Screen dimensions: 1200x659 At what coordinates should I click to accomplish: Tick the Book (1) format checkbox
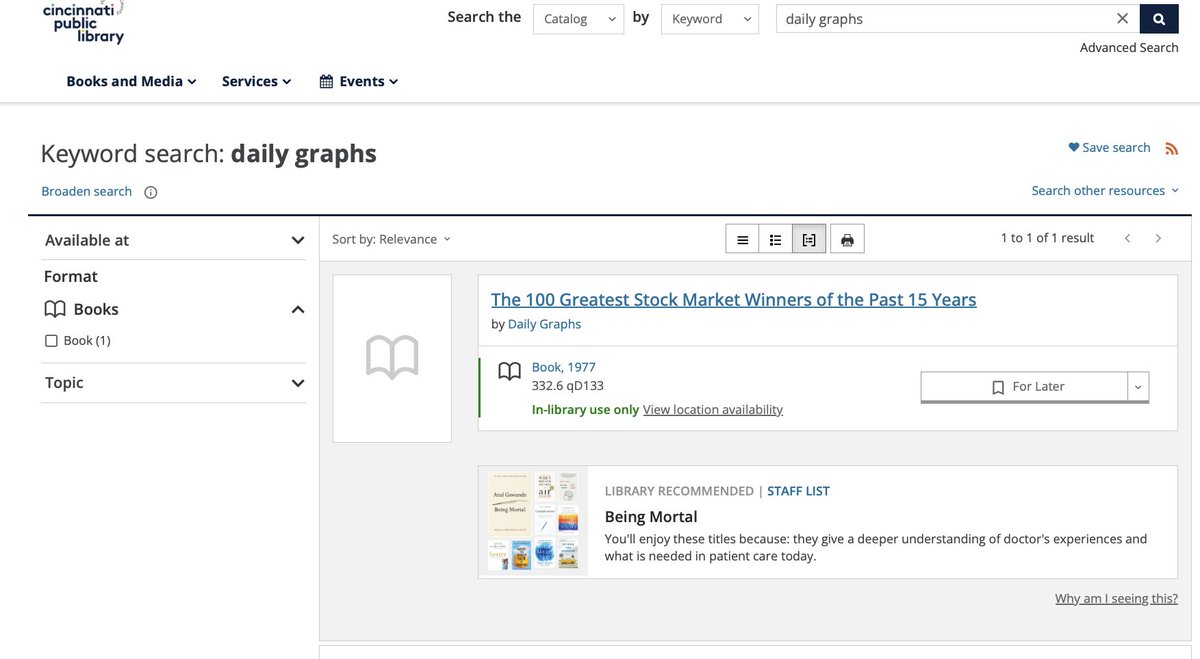(x=52, y=341)
